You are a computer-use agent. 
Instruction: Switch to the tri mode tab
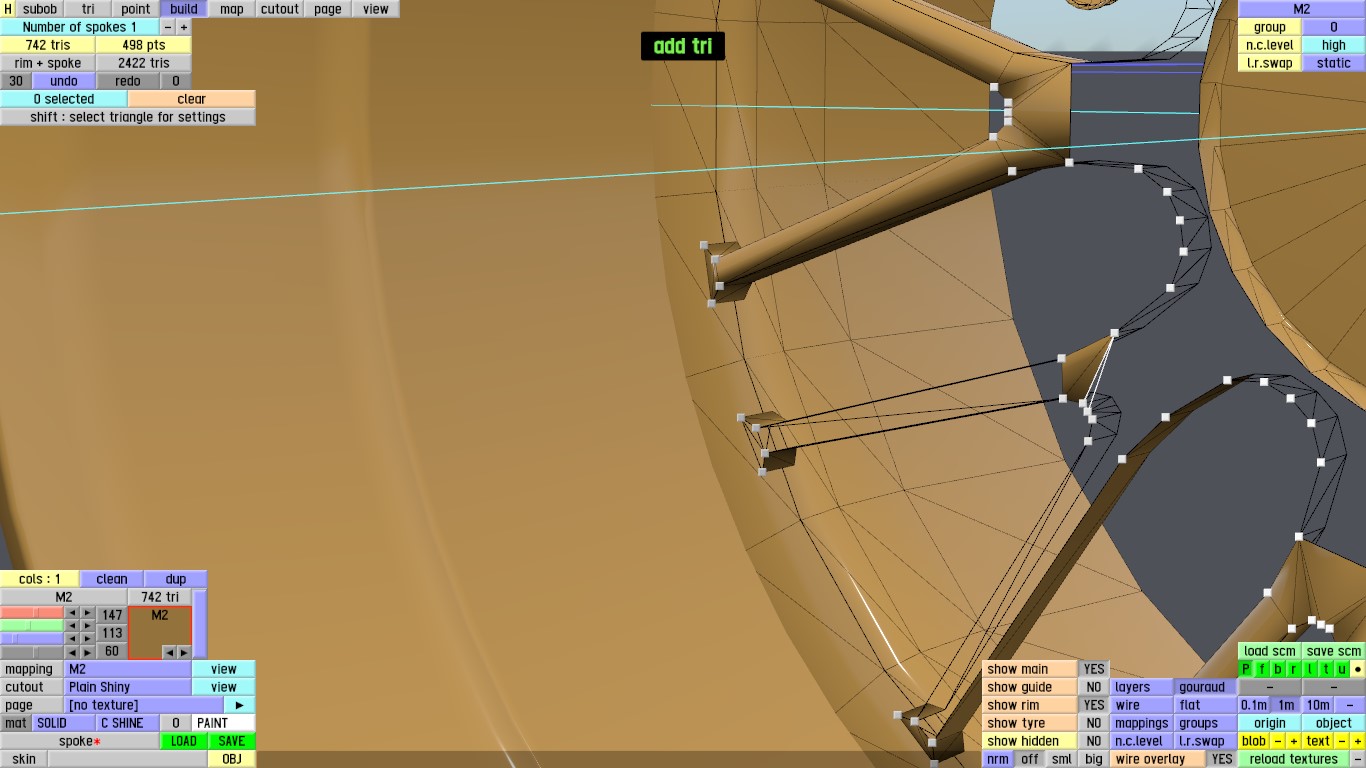88,9
